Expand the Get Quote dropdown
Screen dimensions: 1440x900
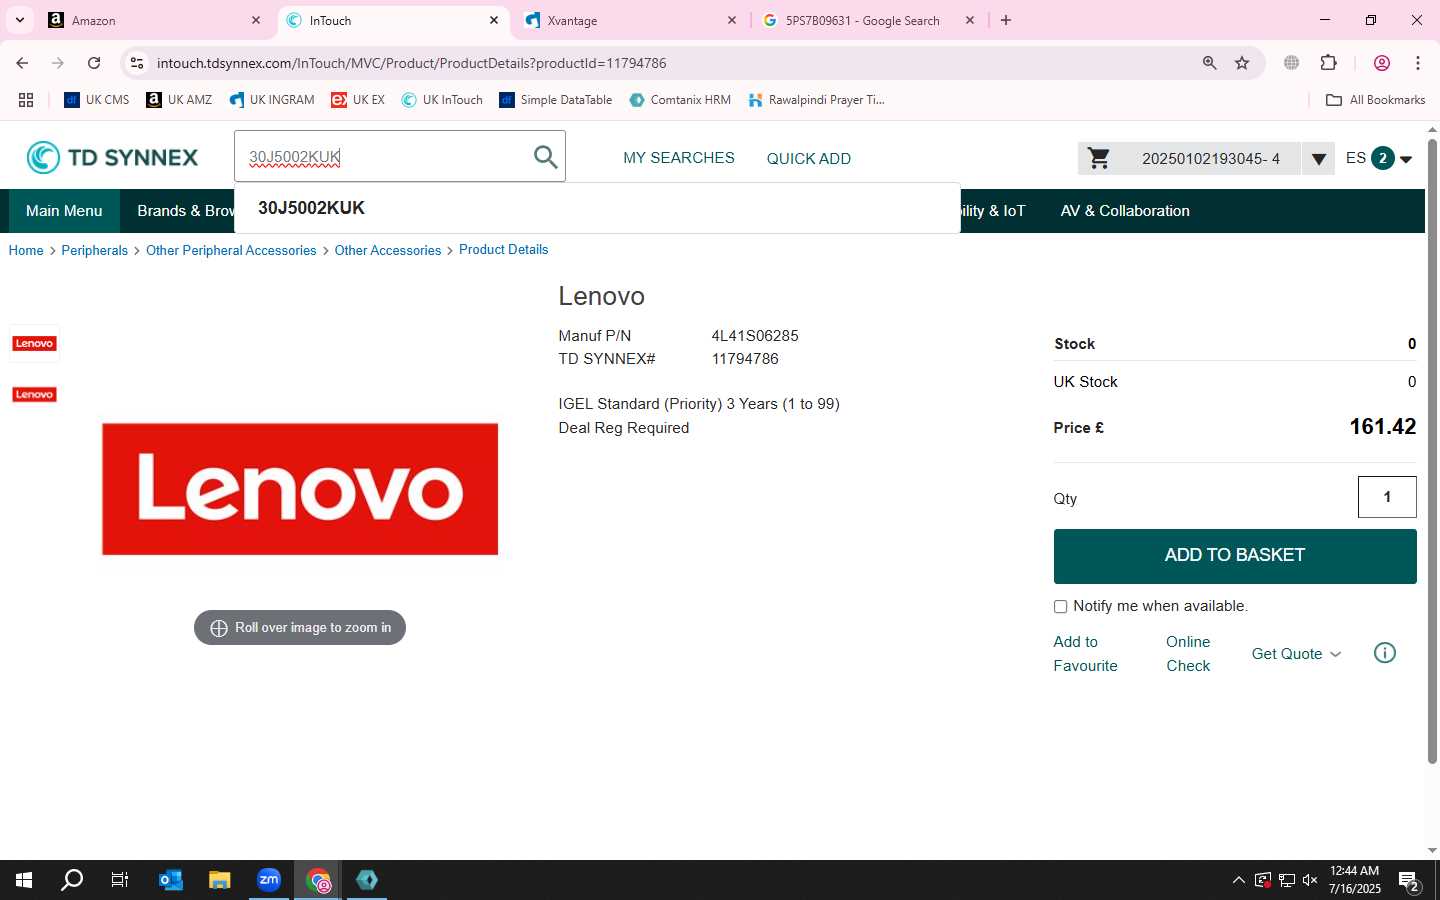1296,654
